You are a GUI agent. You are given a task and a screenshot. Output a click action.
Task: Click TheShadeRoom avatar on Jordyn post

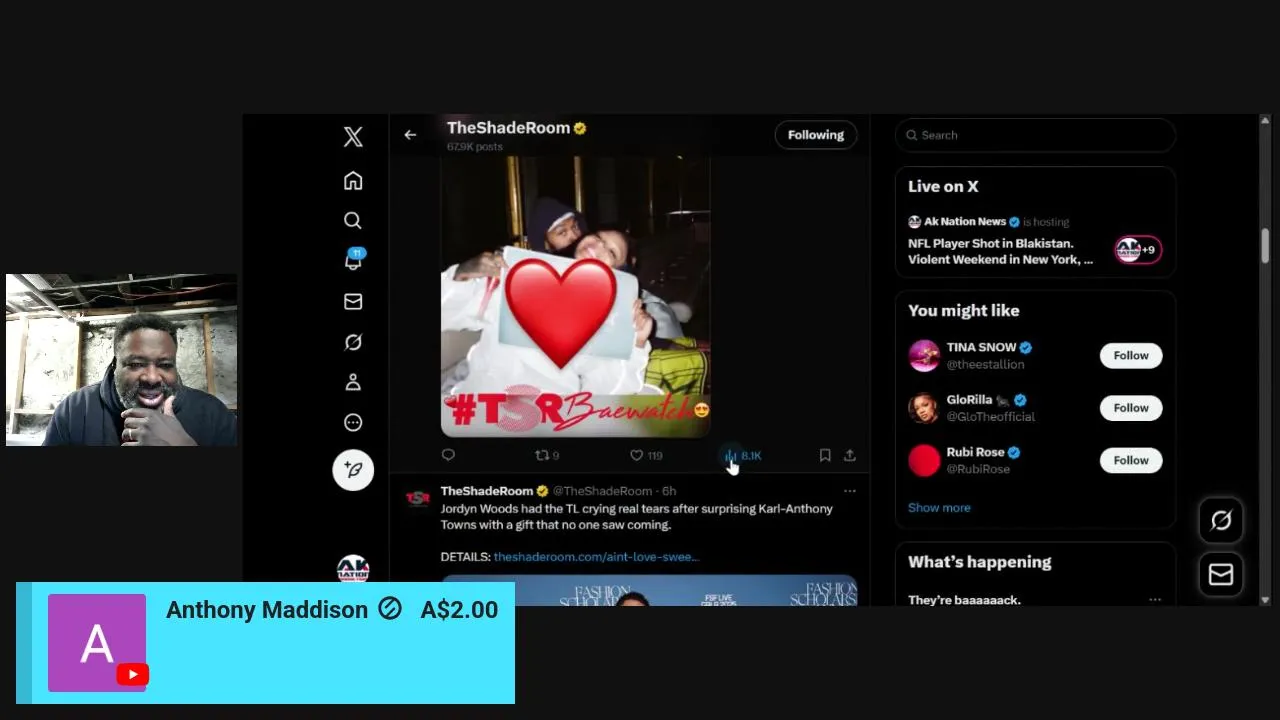[x=418, y=498]
